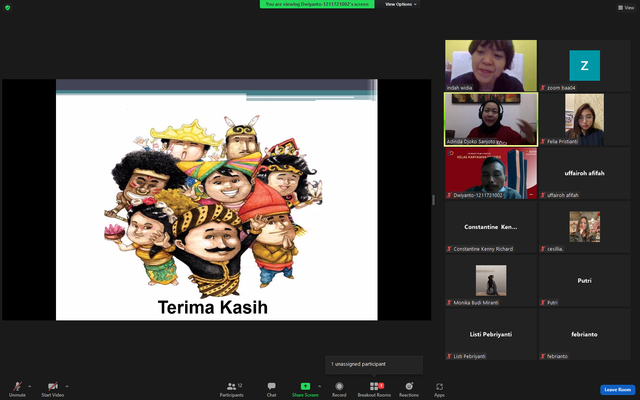Open the Participants panel
This screenshot has width=640, height=400.
point(231,389)
